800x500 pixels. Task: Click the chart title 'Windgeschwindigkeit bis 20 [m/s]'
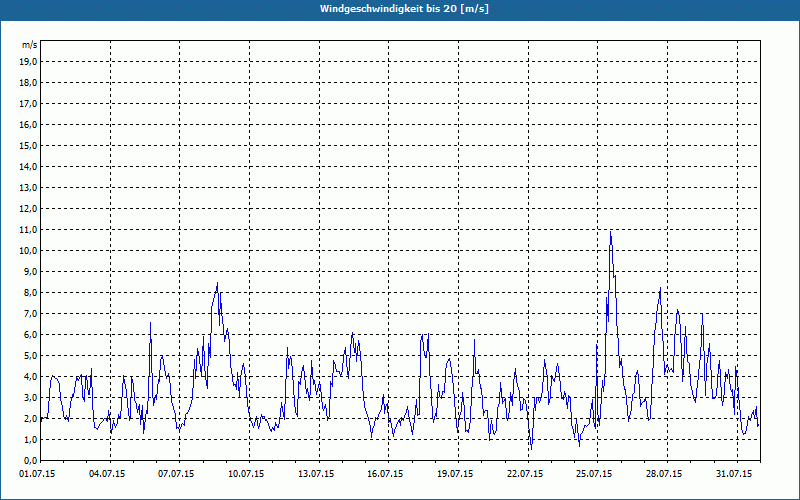[404, 9]
